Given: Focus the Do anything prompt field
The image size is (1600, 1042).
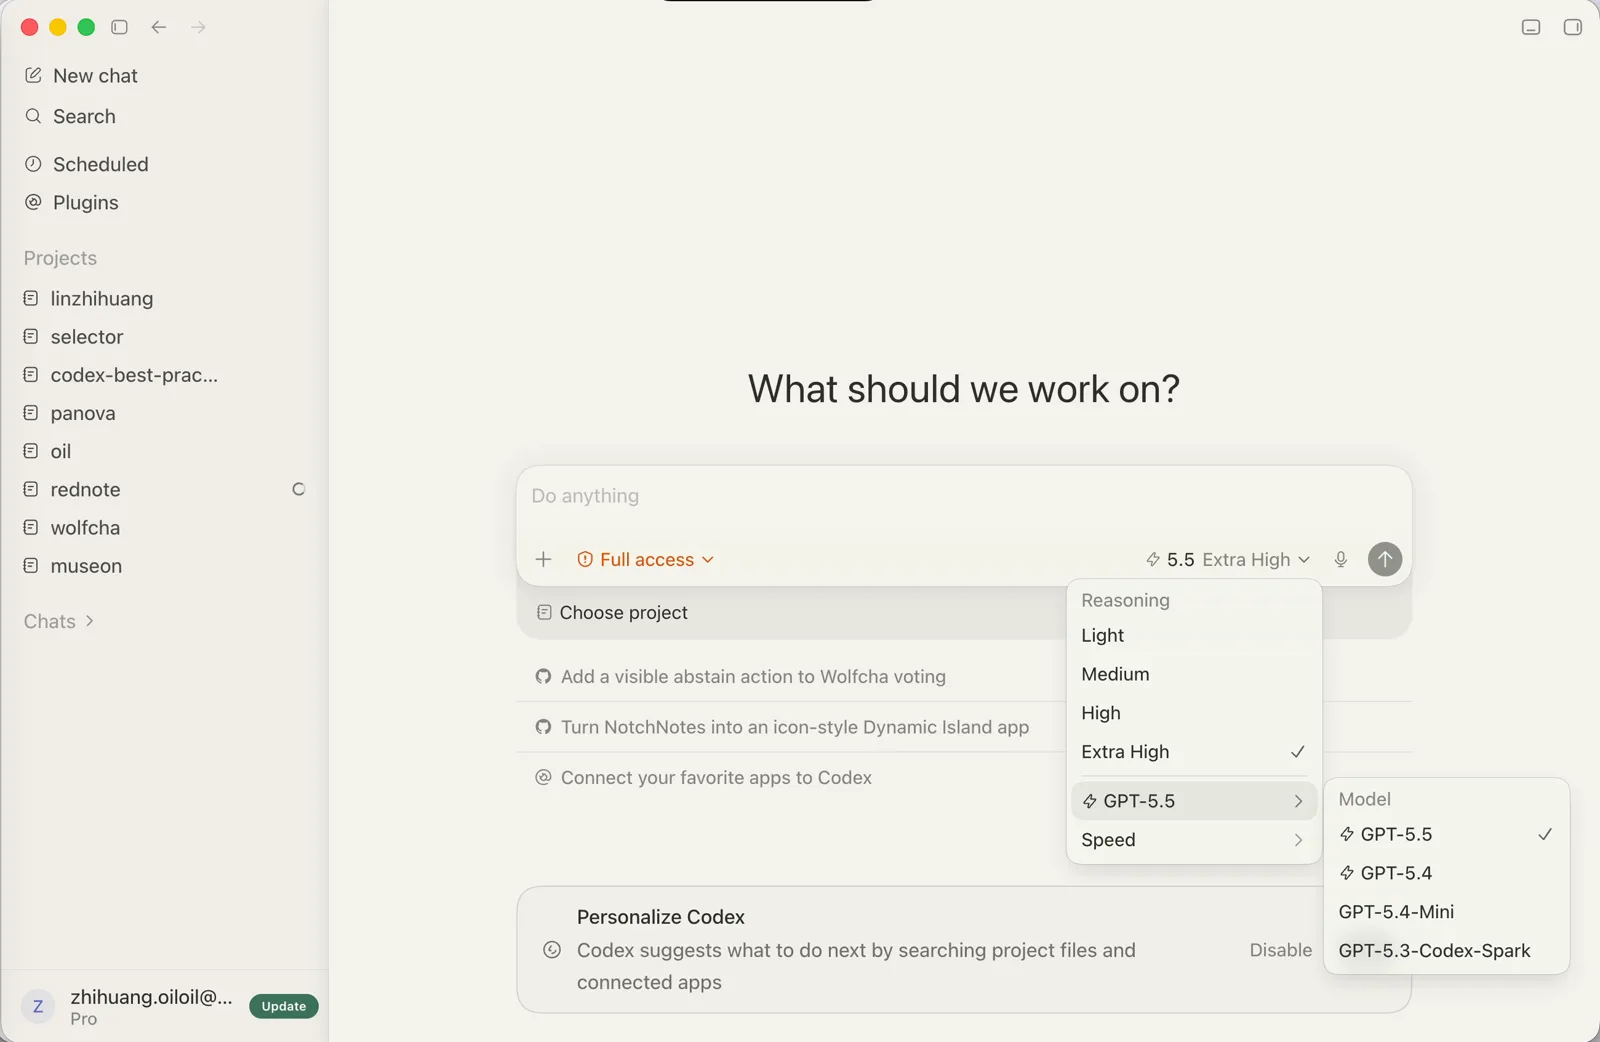Looking at the screenshot, I should [964, 496].
